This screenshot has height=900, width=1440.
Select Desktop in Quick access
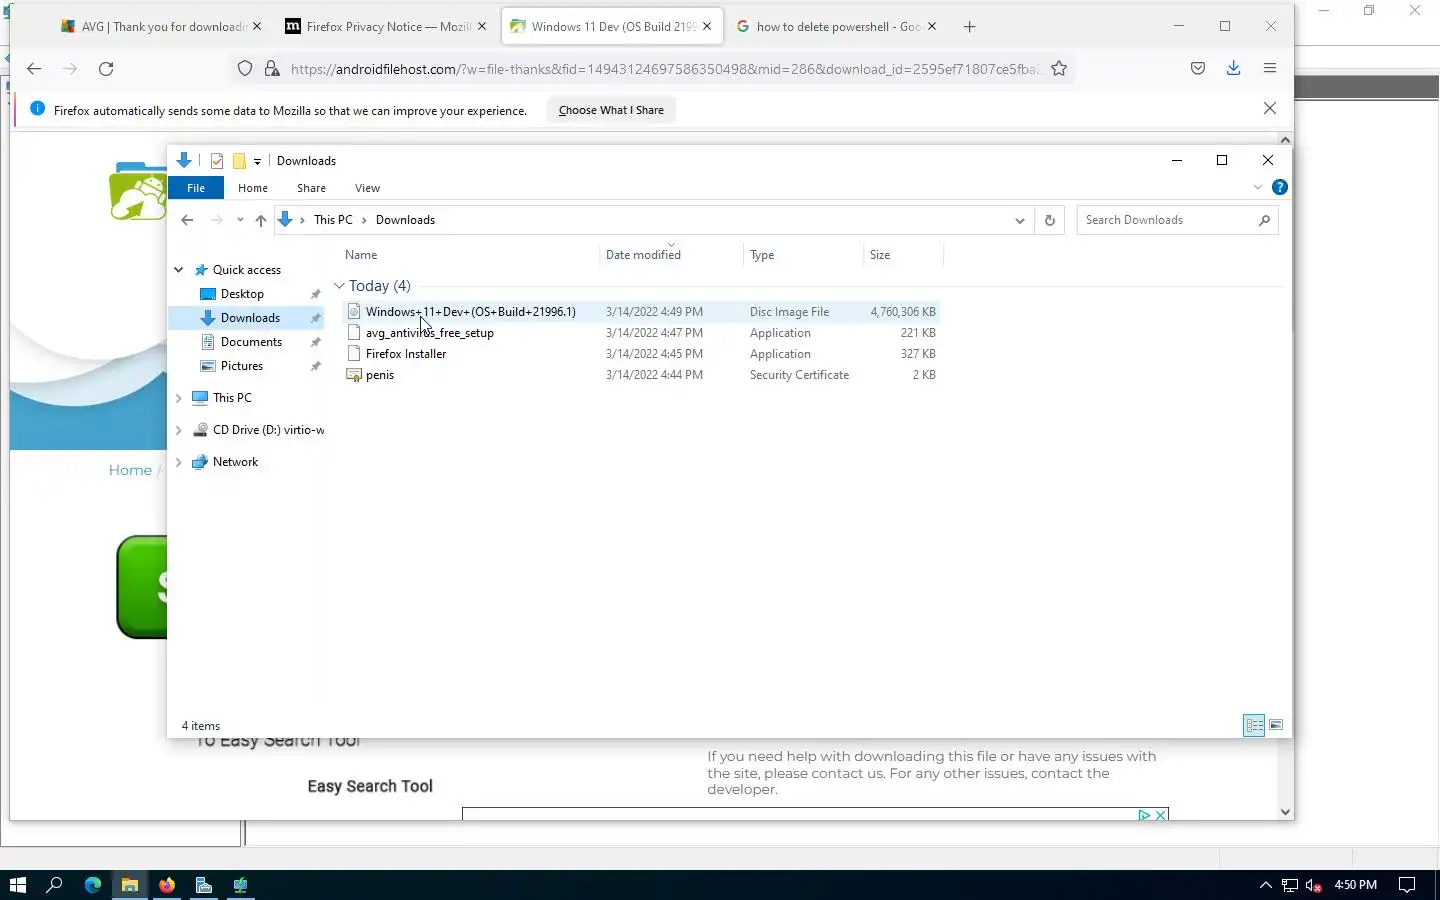[242, 294]
